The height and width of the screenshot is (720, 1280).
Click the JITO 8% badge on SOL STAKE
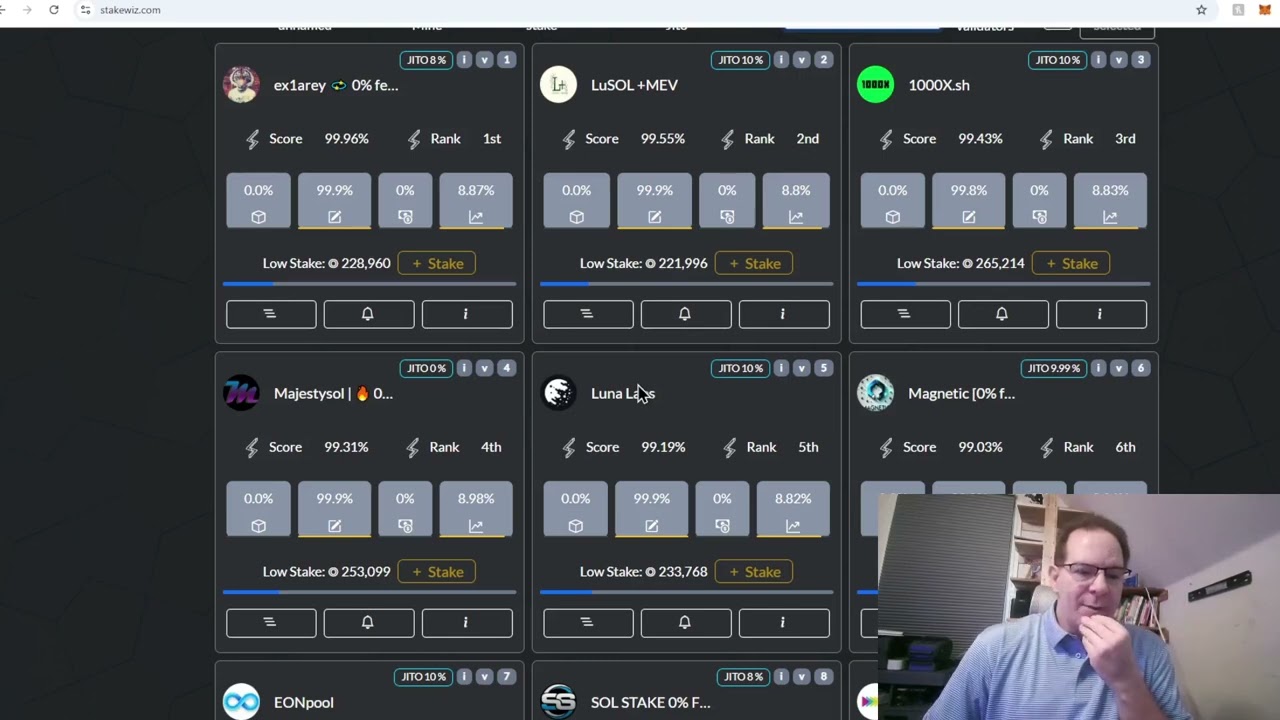pos(742,677)
